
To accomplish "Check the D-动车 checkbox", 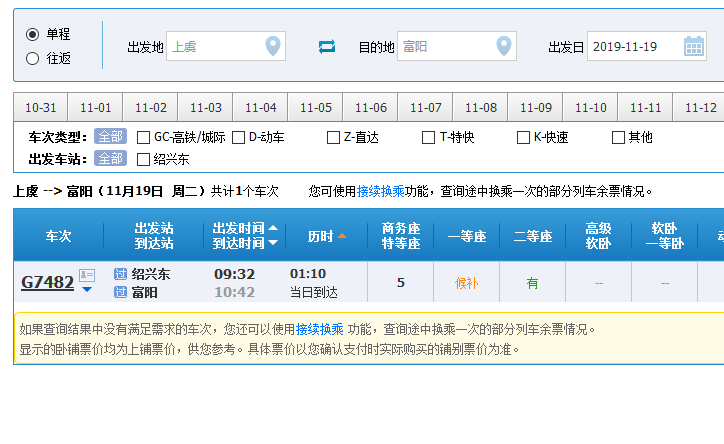I will (x=238, y=138).
